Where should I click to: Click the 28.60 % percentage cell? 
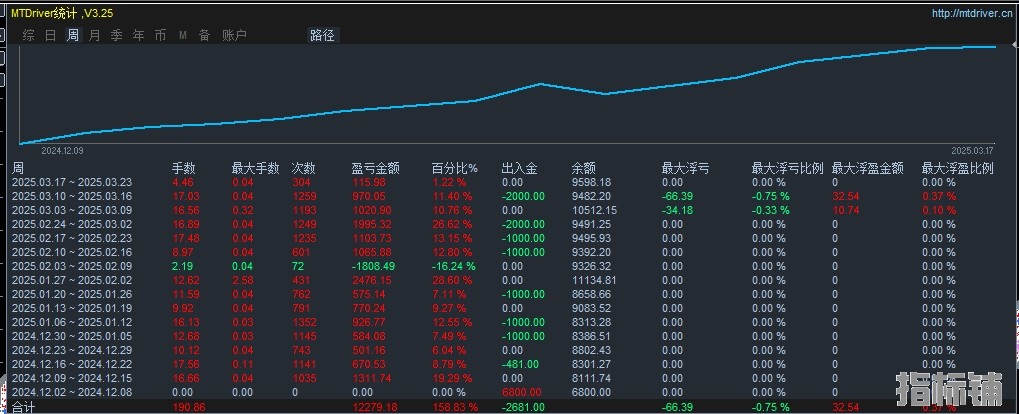coord(453,280)
